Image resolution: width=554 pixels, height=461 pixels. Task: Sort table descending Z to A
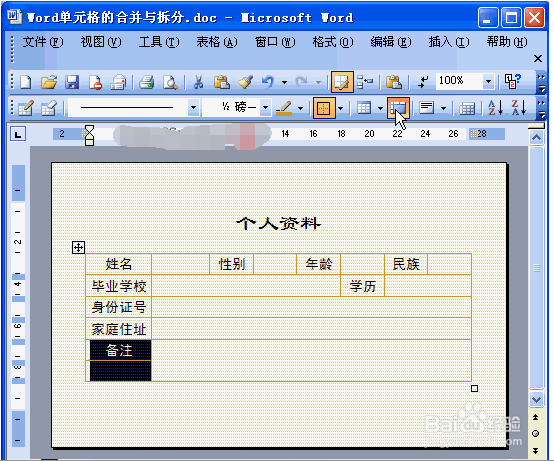(519, 108)
